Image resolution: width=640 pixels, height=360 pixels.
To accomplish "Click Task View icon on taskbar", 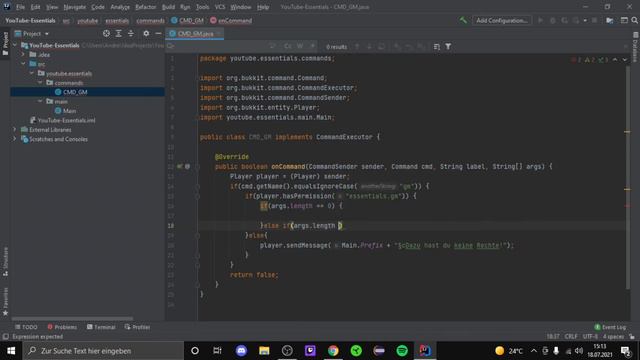I will point(217,351).
